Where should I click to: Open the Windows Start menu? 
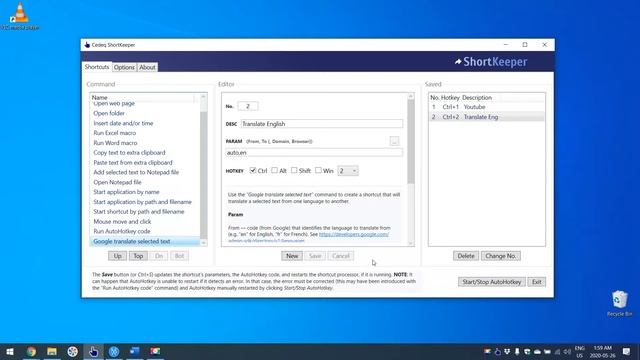(10, 351)
